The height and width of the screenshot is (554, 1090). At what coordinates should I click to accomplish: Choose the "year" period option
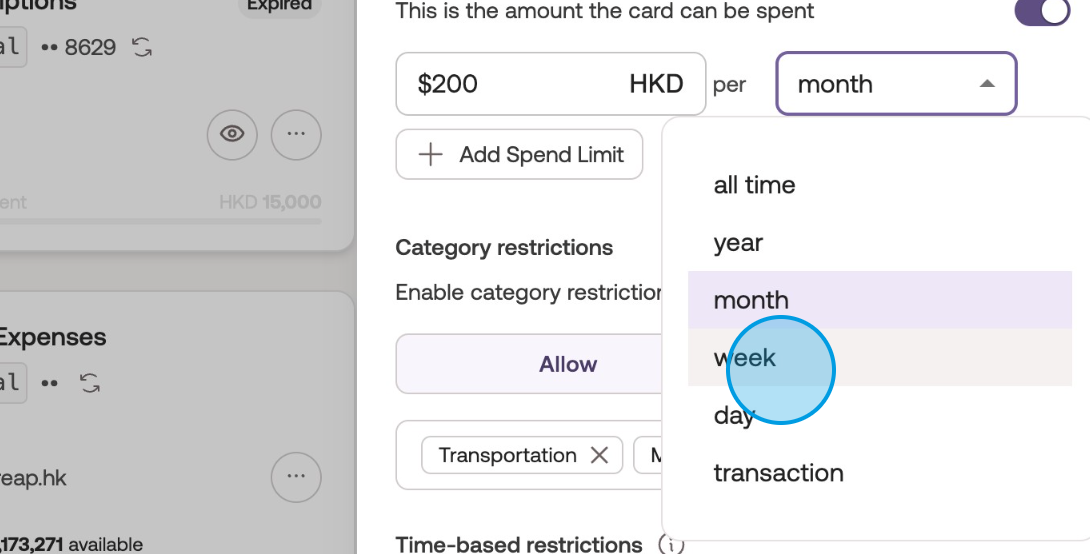(738, 243)
